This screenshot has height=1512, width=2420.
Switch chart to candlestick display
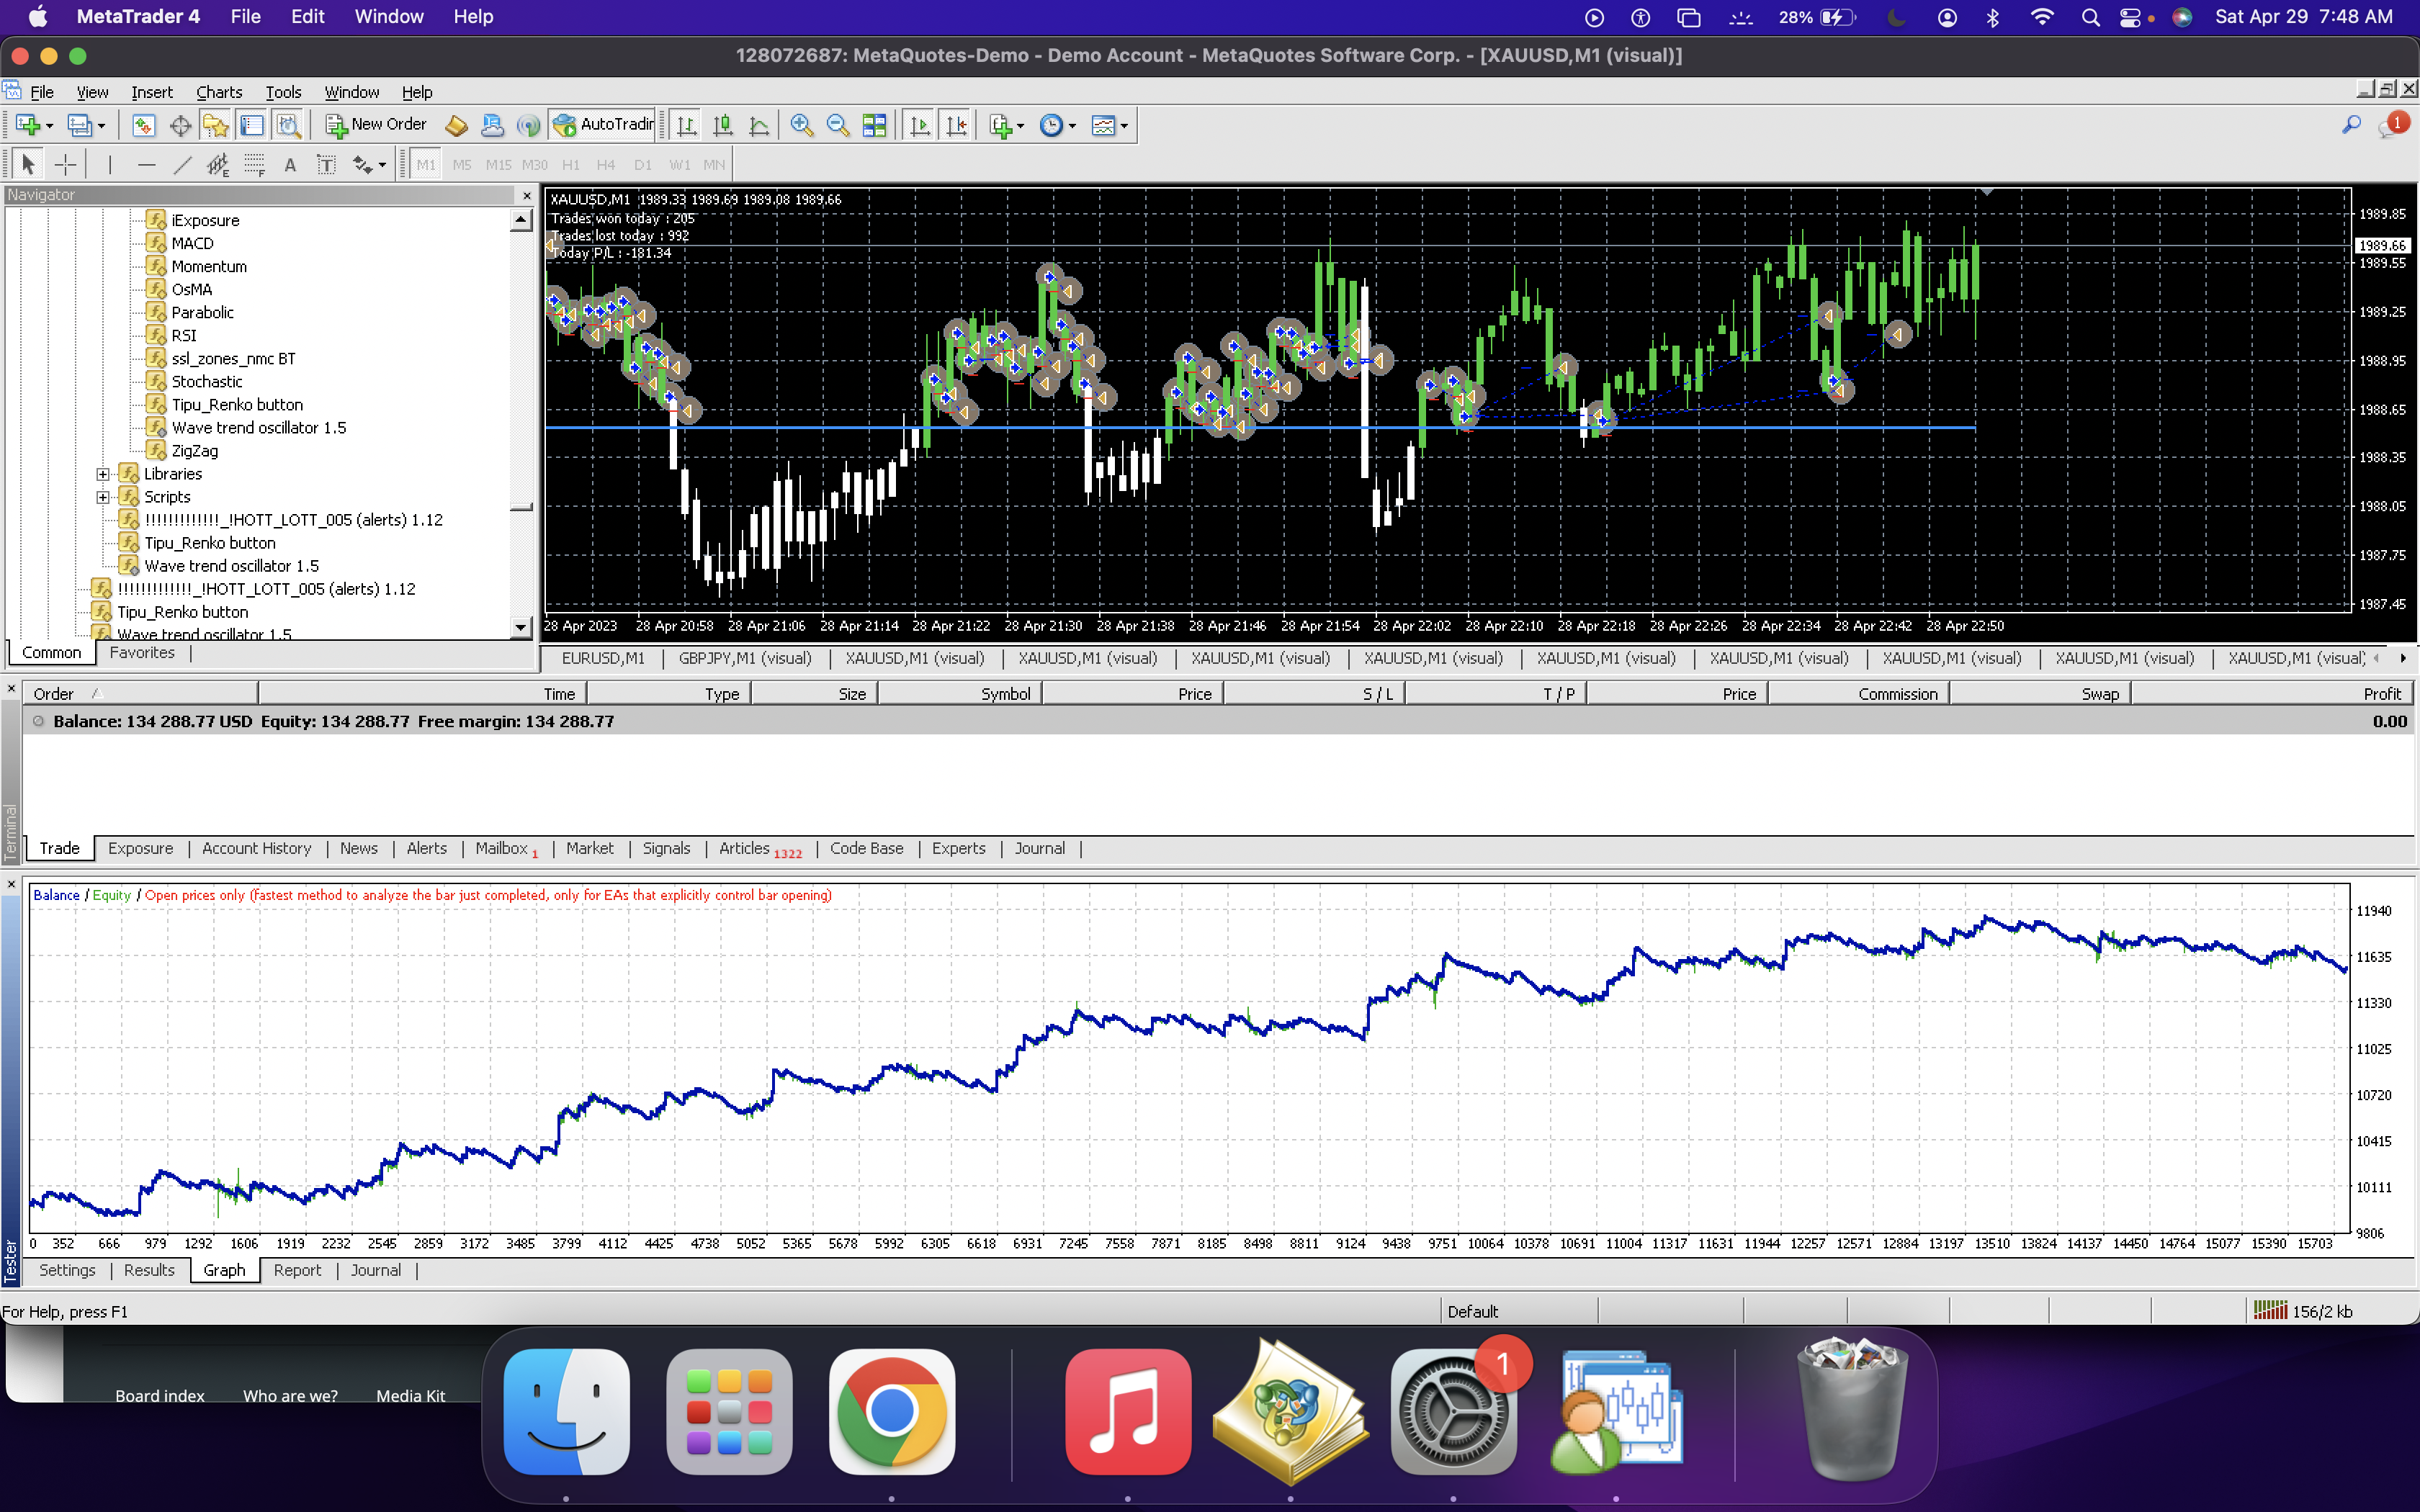(x=723, y=125)
